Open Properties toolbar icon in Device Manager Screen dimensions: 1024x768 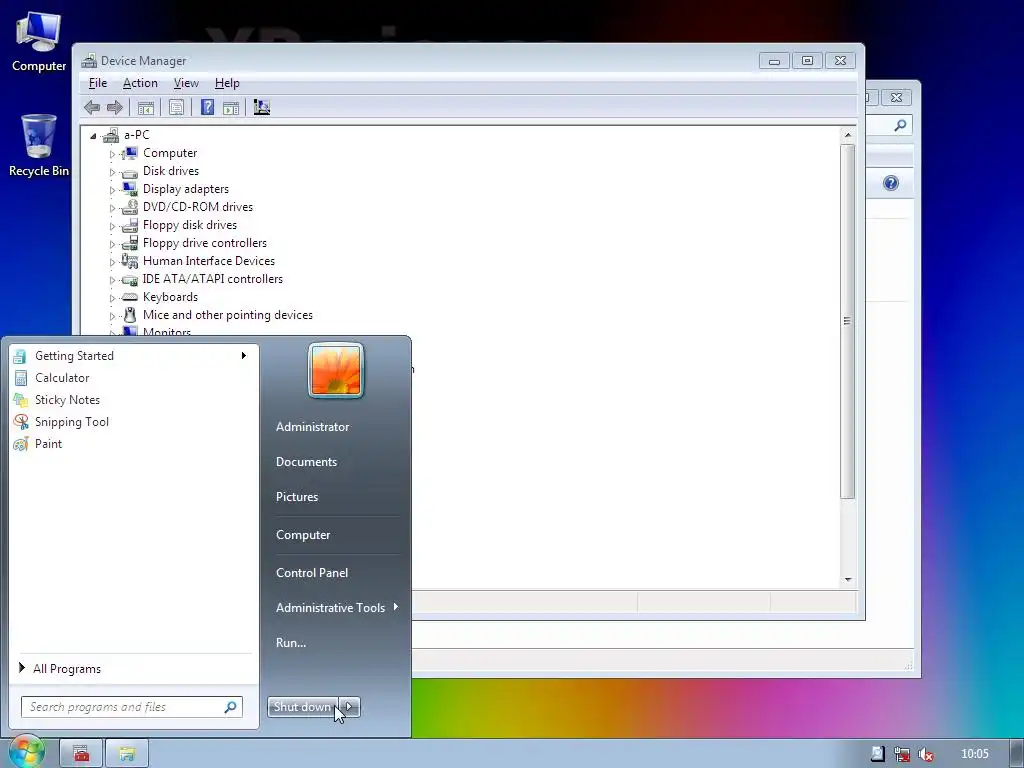176,107
